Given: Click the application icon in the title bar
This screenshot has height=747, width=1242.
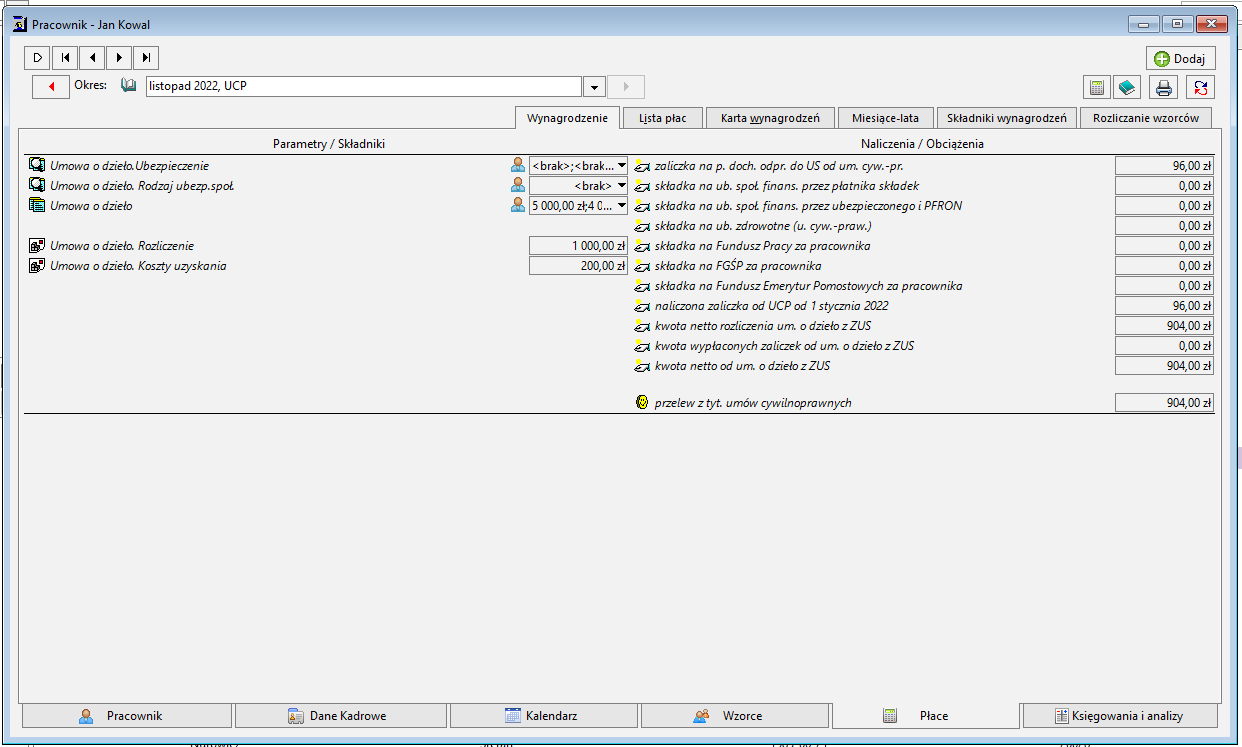Looking at the screenshot, I should tap(18, 23).
